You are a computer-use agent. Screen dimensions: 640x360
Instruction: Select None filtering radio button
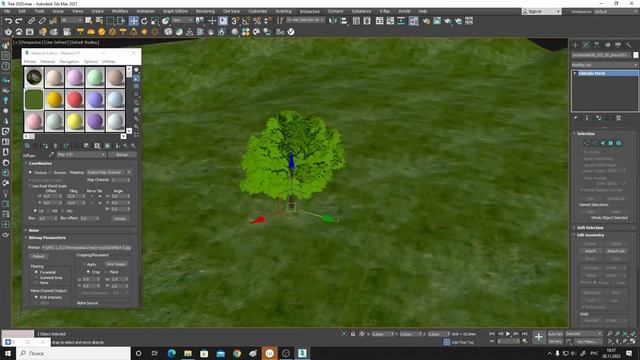tap(36, 282)
